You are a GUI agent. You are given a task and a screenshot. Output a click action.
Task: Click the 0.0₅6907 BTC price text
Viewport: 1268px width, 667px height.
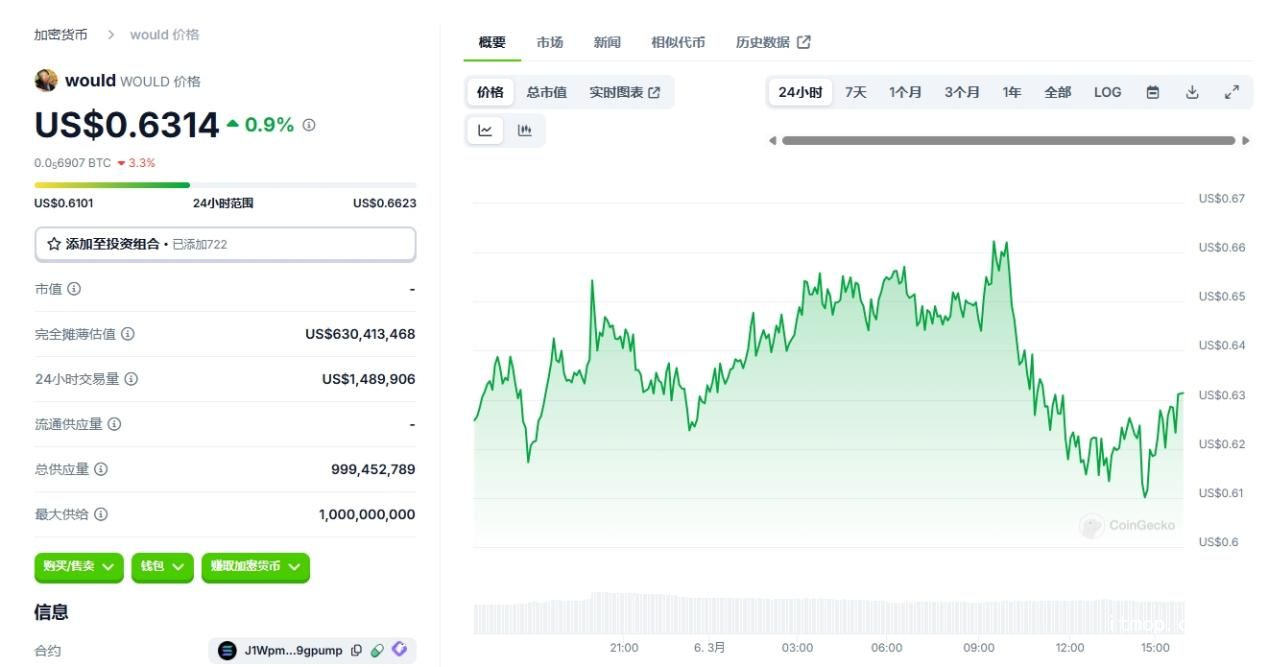73,163
